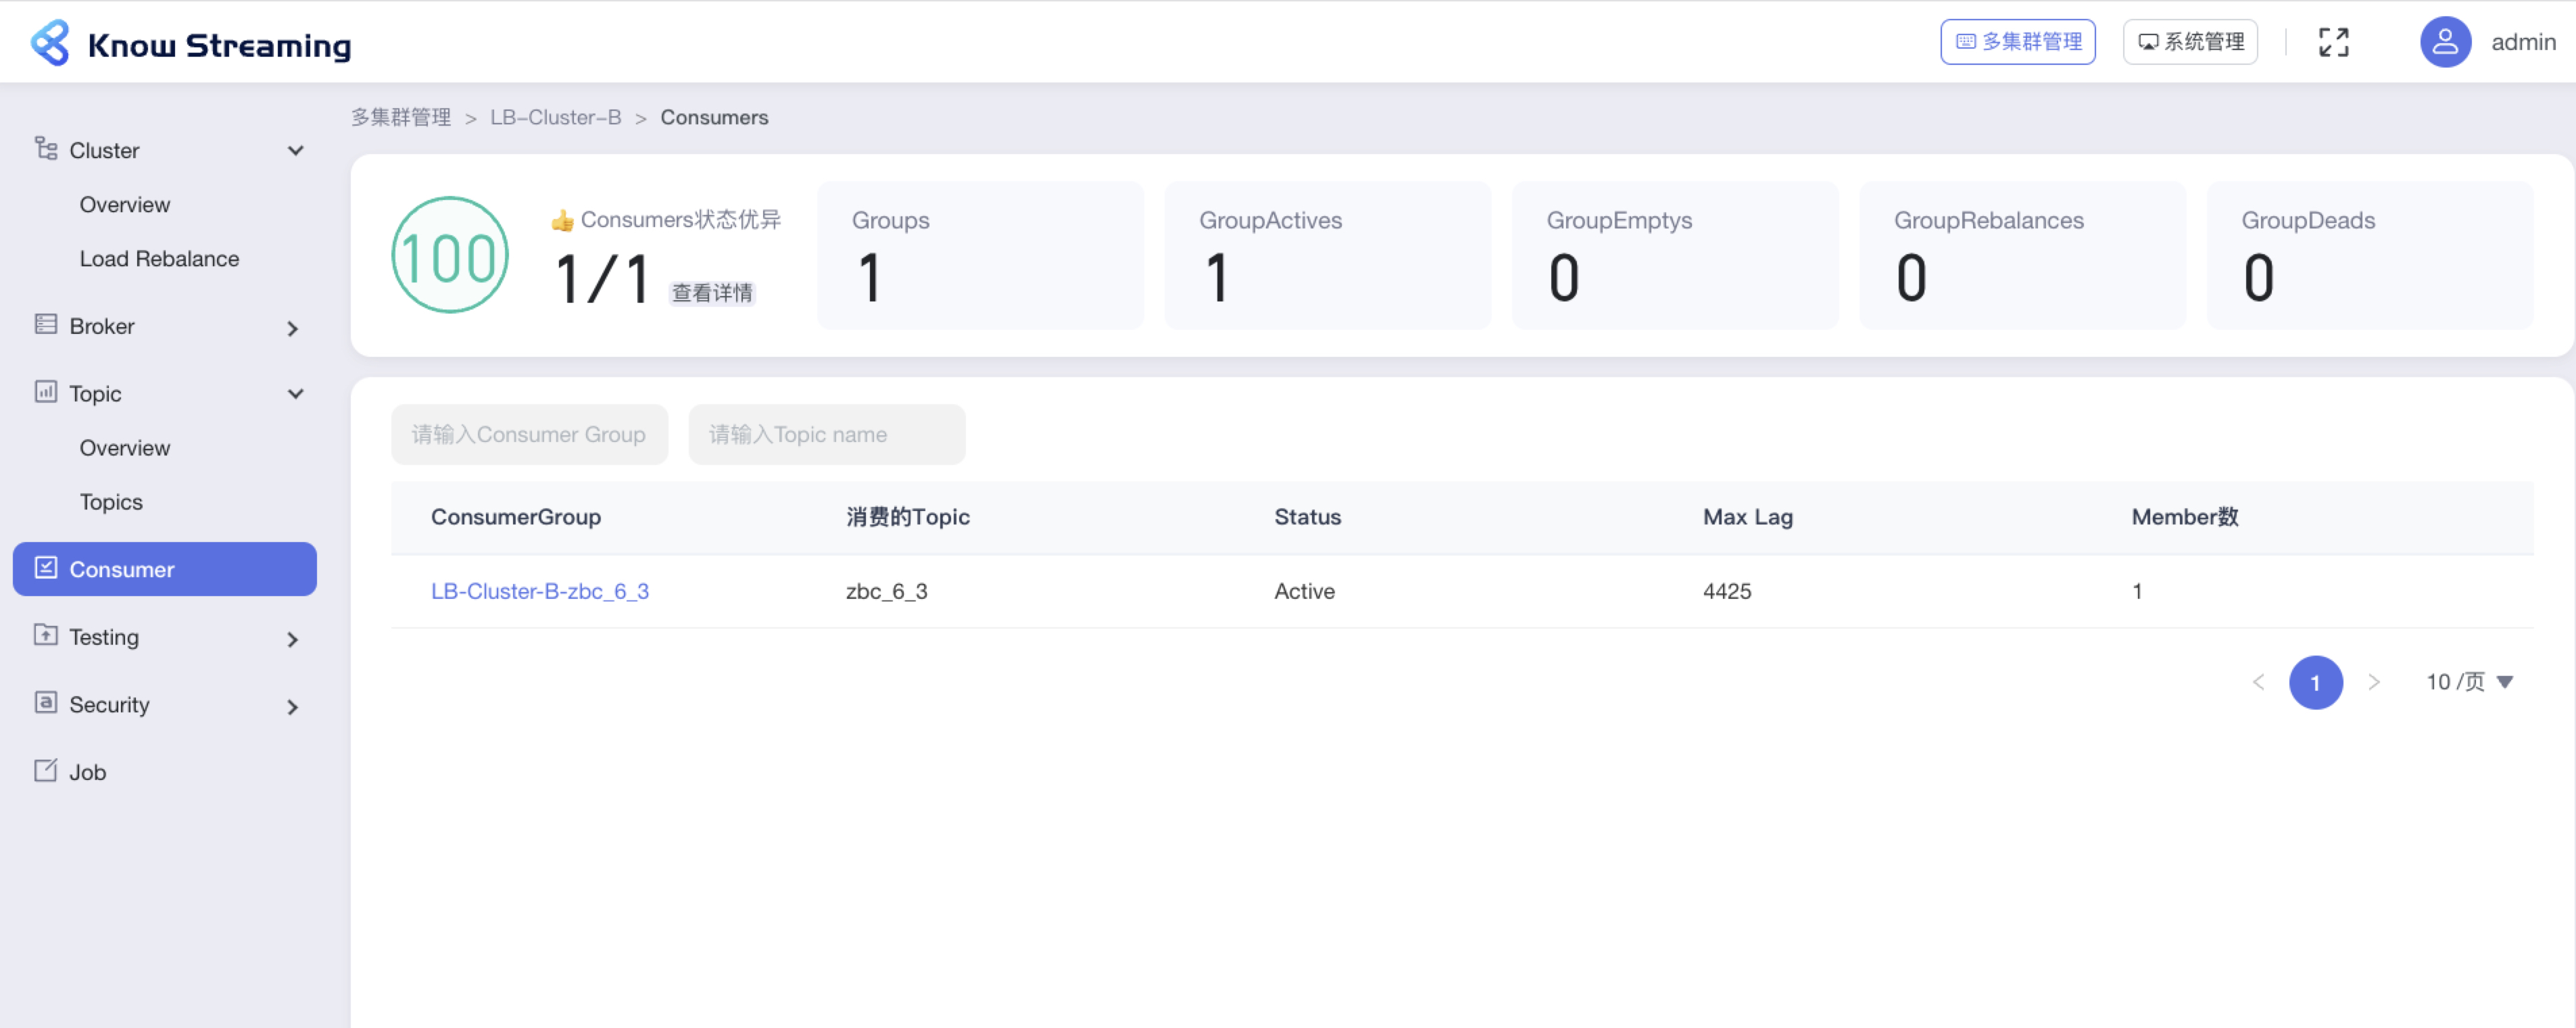Open Load Rebalance under Cluster
Screen dimensions: 2576x1028
coord(159,258)
